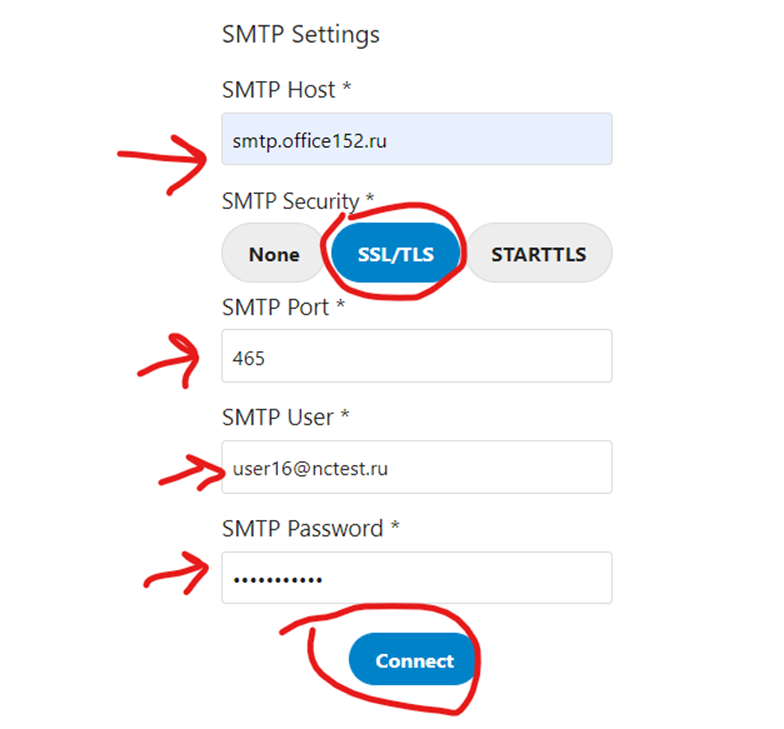Click the asterisk after SMTP Port label
This screenshot has height=729, width=784.
click(x=339, y=305)
